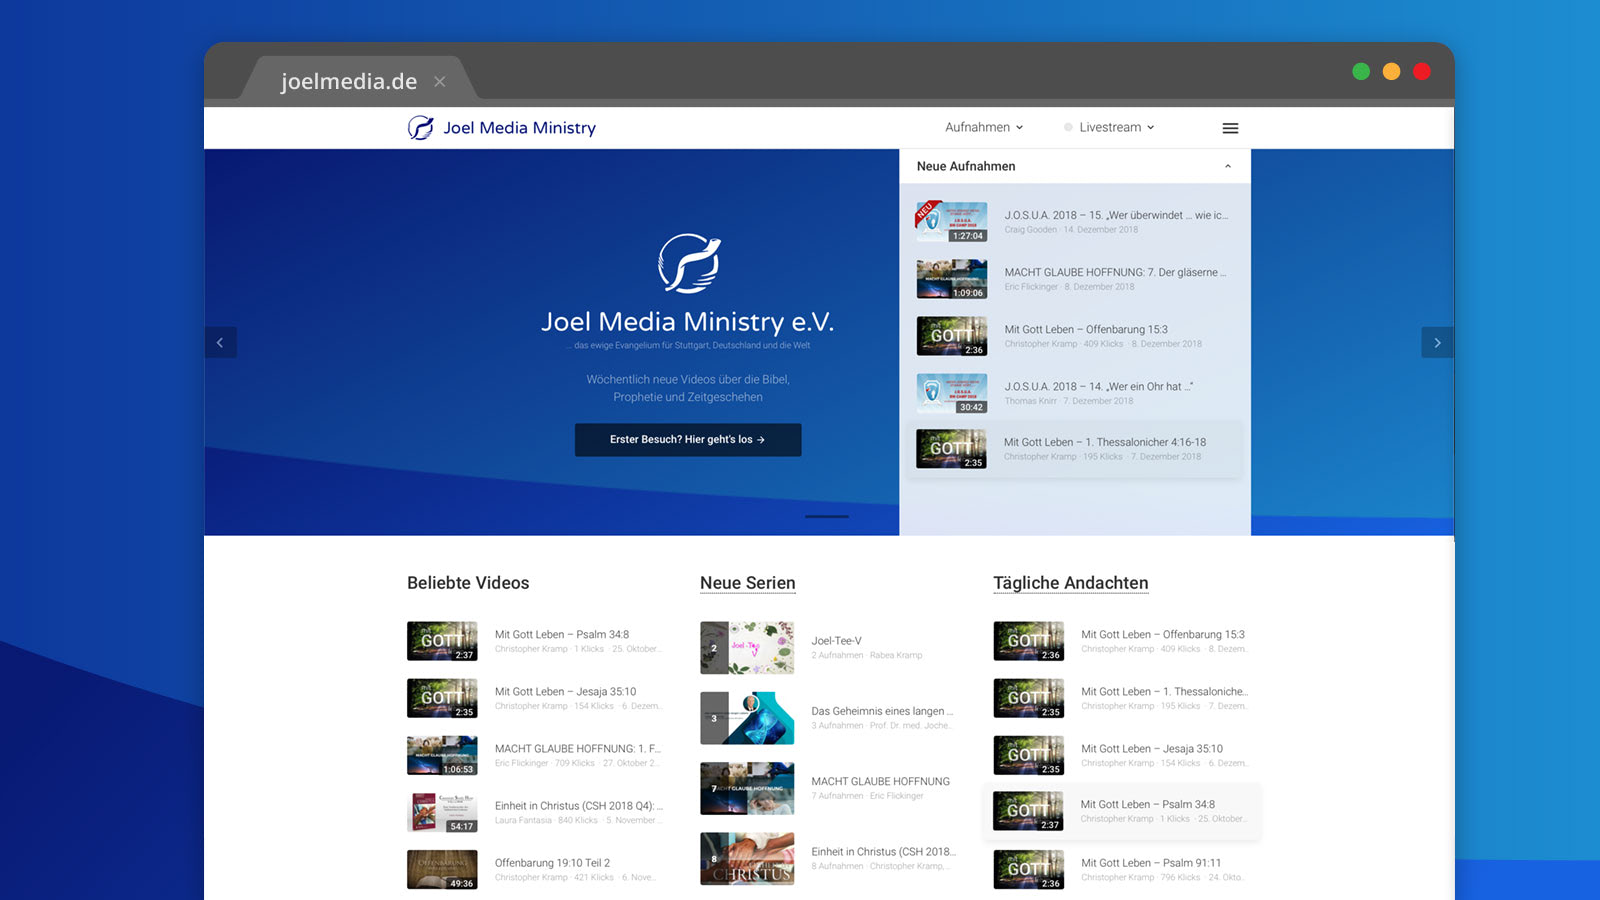Click the Tägliche Andachten heading link

tap(1071, 583)
